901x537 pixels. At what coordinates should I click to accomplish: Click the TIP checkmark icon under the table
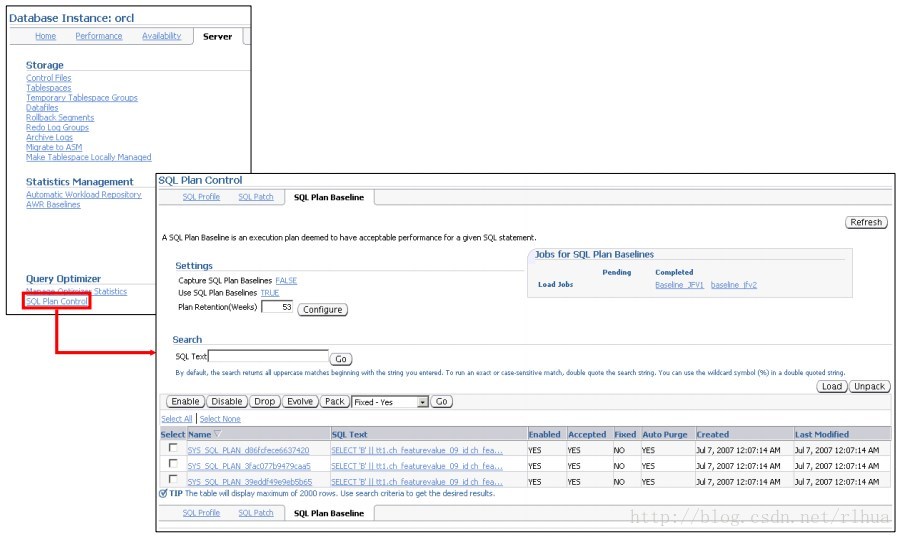pos(163,493)
